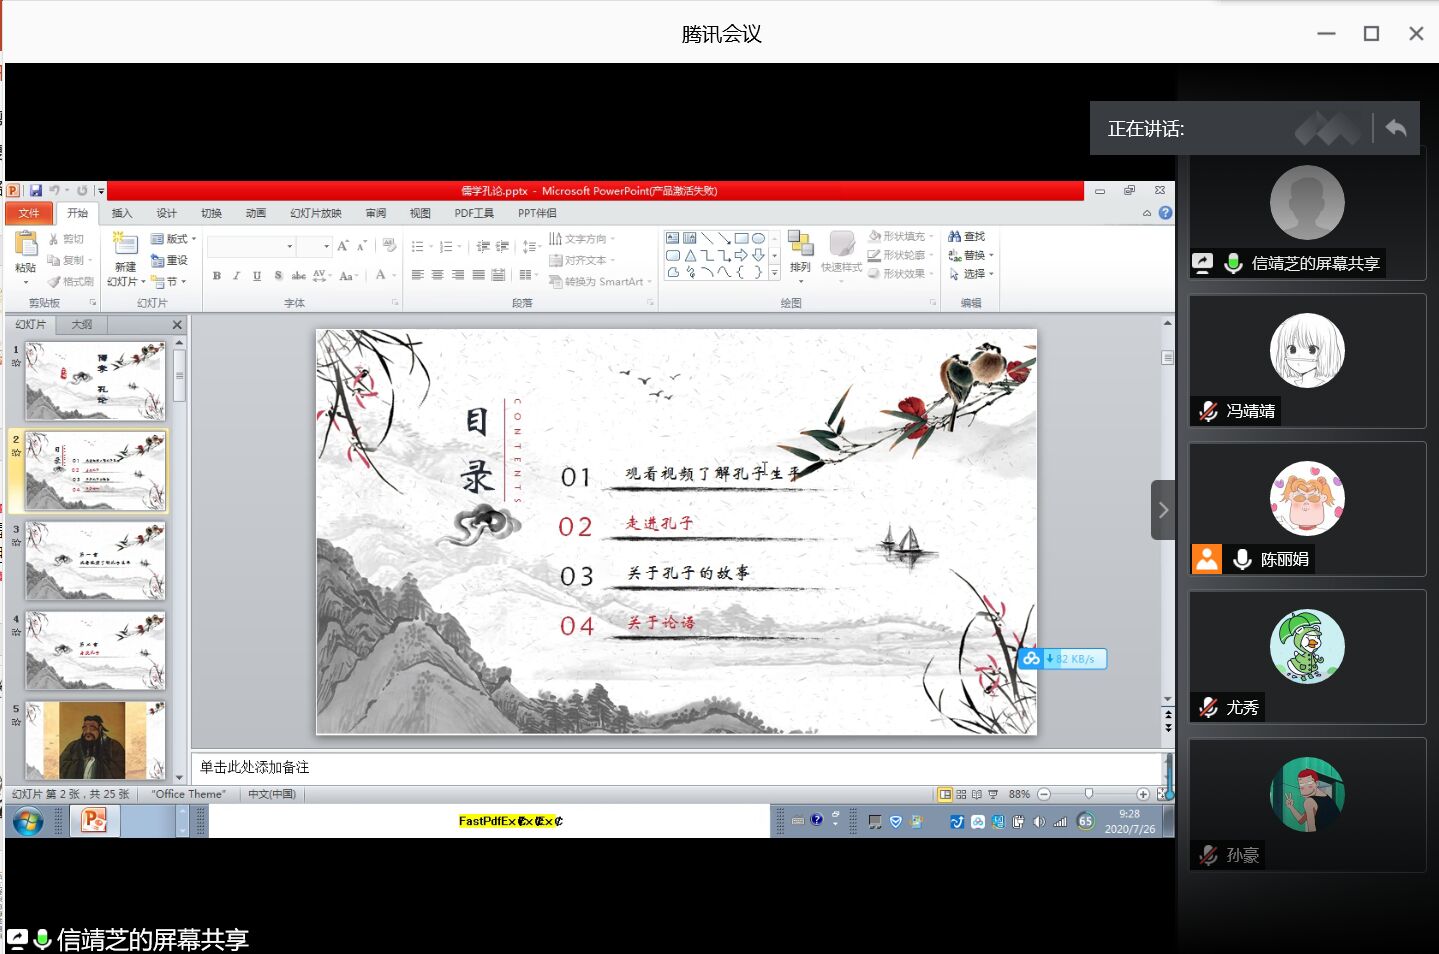1439x954 pixels.
Task: Click the zoom slider in the status bar
Action: pyautogui.click(x=1089, y=794)
